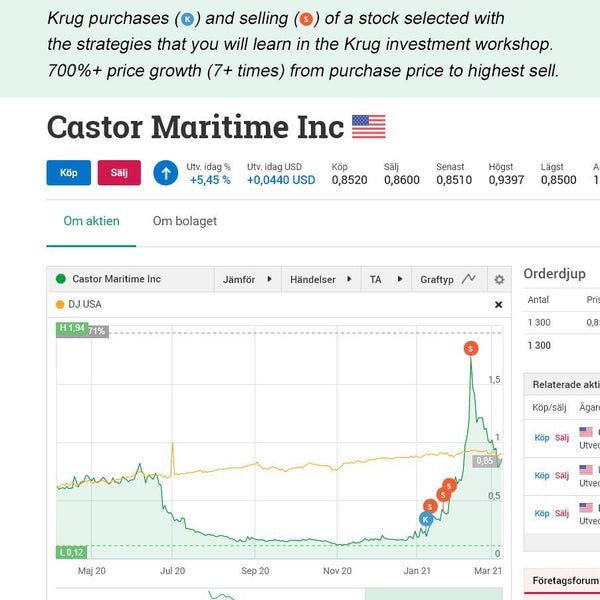Click Köp link in second related stock row
600x600 pixels.
pyautogui.click(x=542, y=476)
